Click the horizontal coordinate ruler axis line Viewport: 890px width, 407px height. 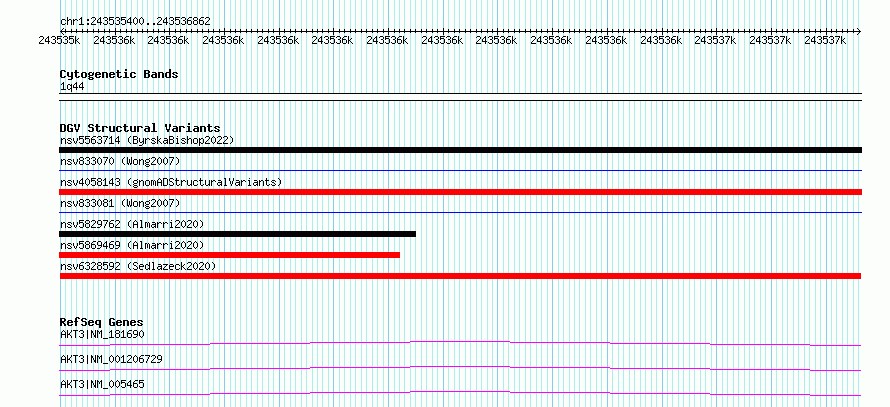tap(460, 31)
